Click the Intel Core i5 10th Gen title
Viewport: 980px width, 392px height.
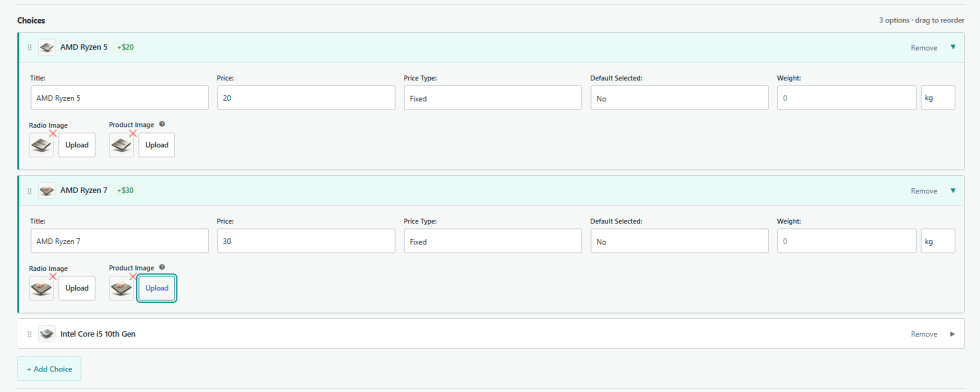tap(98, 334)
